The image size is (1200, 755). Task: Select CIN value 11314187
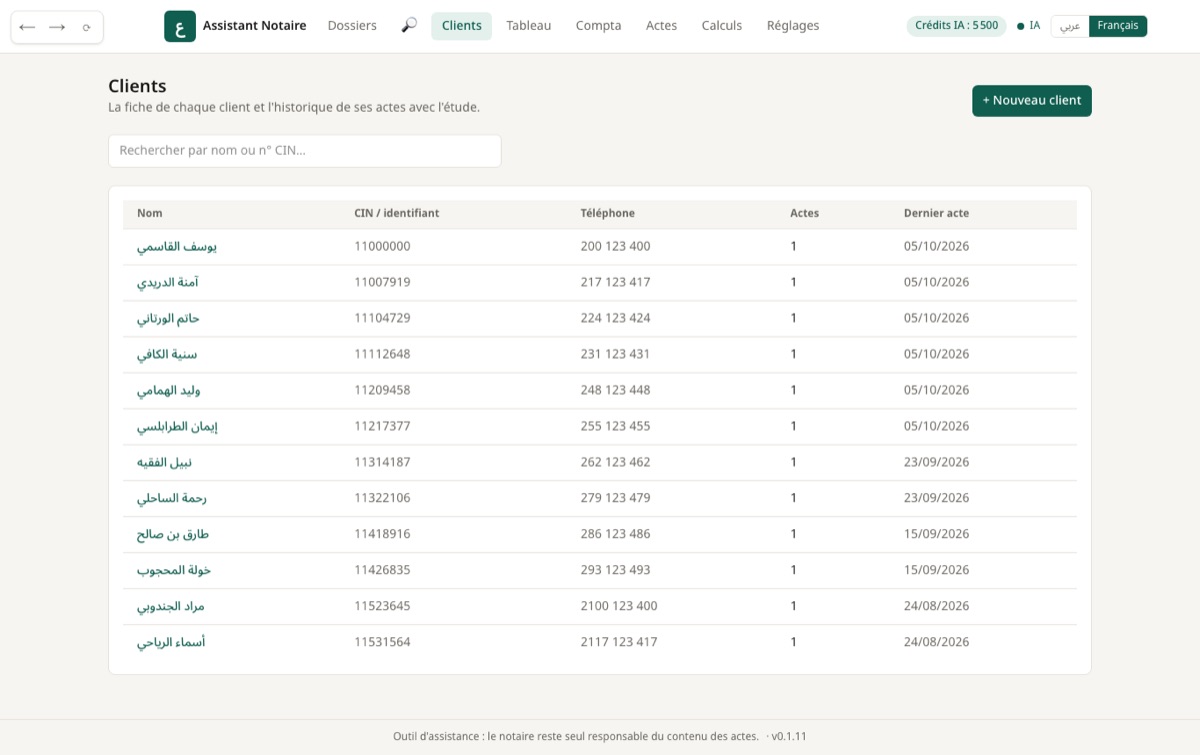382,462
